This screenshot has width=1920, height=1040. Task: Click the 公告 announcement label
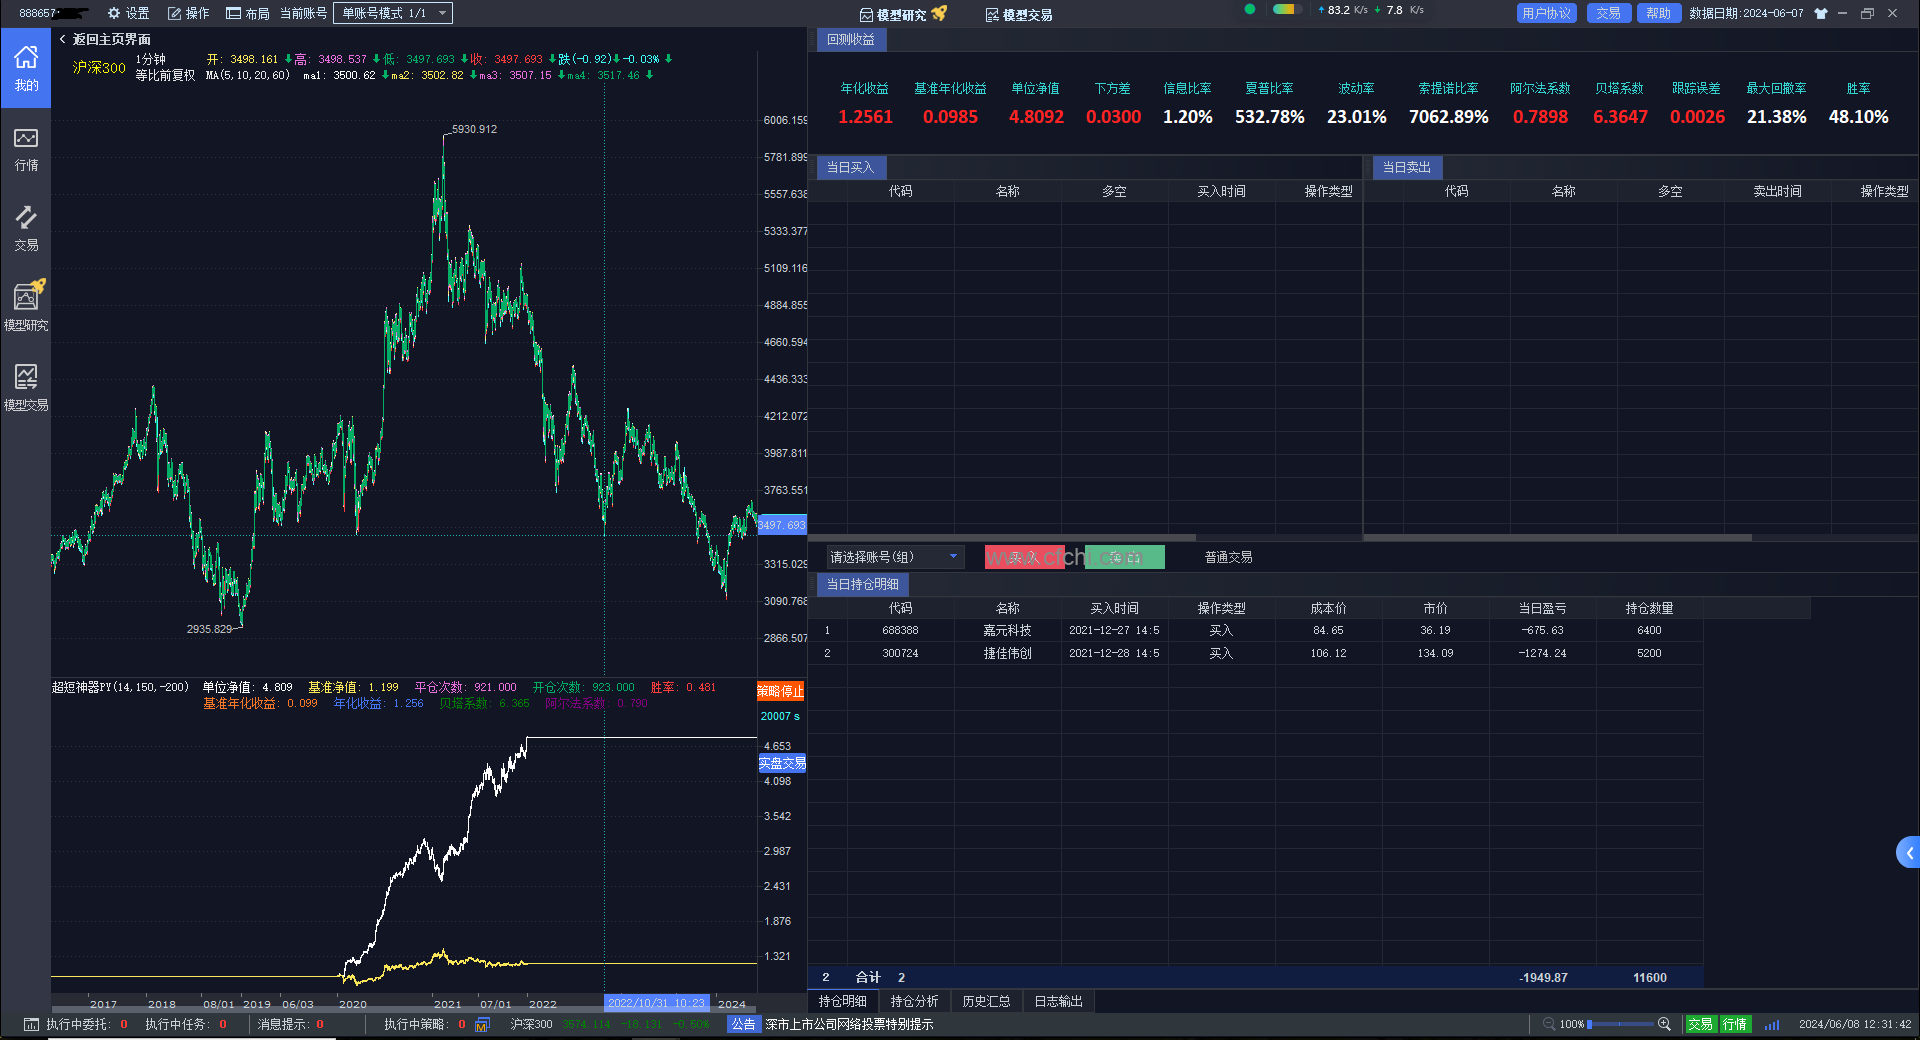(x=743, y=1024)
